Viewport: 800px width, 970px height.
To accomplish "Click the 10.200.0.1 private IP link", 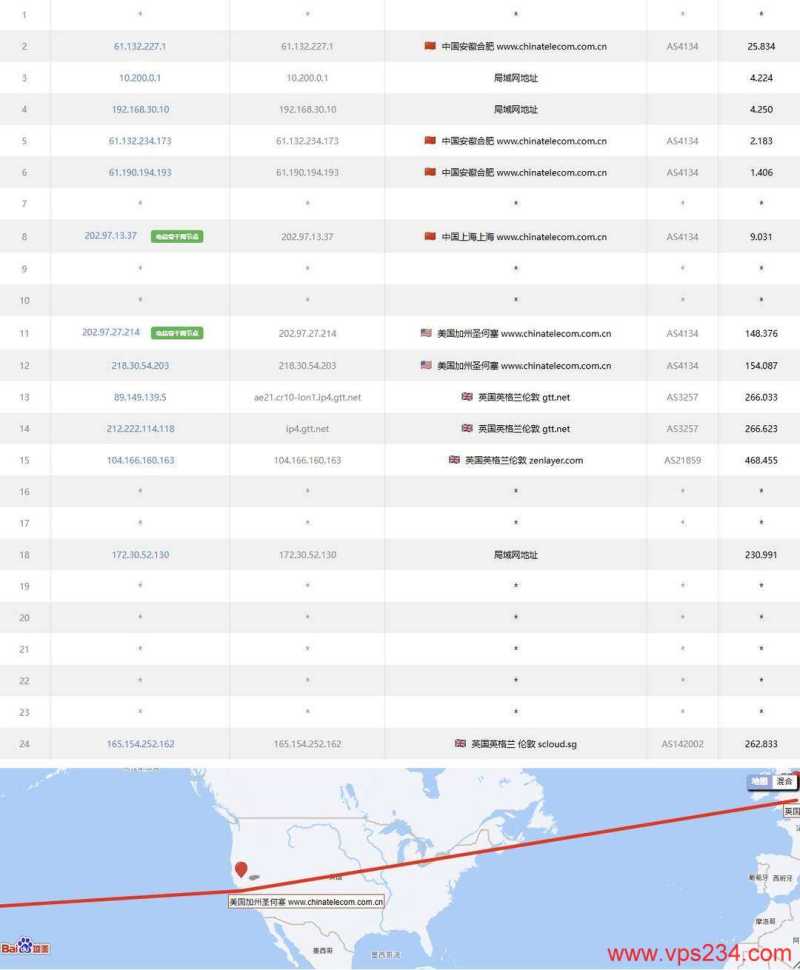I will click(139, 77).
